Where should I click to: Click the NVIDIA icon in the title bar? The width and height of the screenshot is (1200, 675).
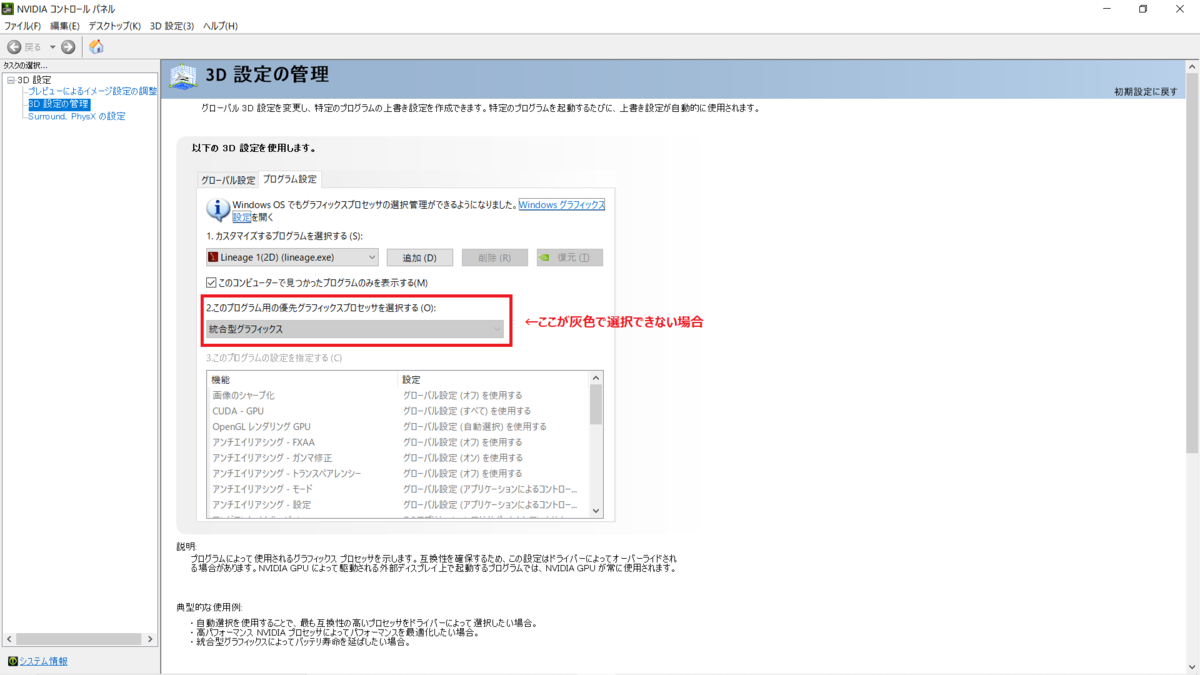click(x=9, y=9)
